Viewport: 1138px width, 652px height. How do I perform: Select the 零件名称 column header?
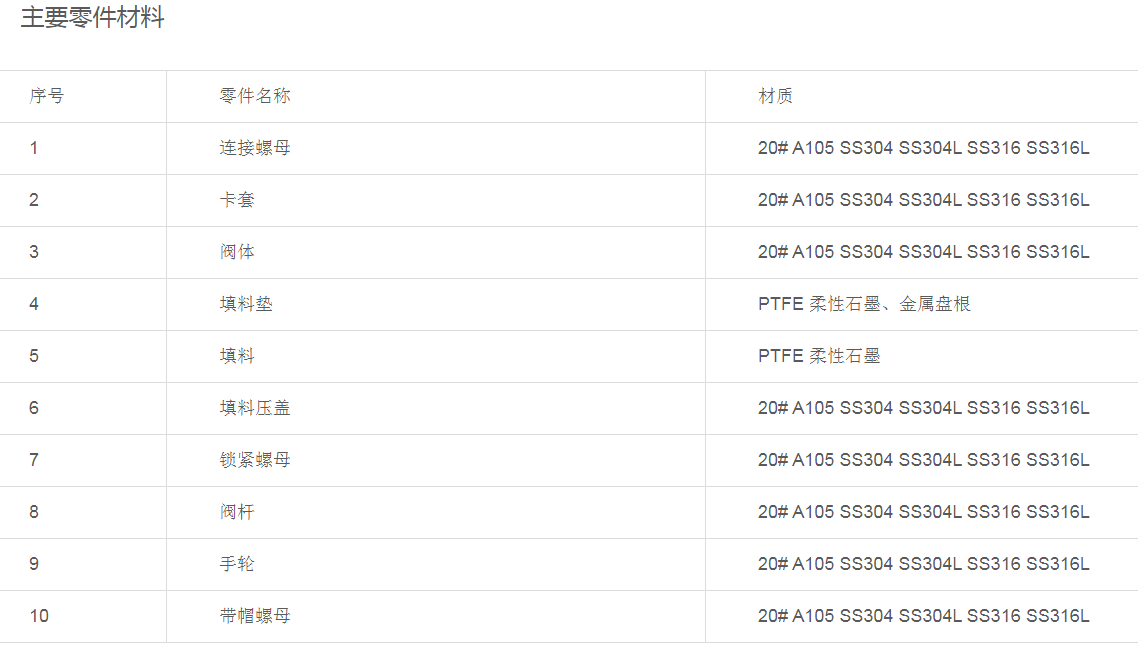[255, 96]
